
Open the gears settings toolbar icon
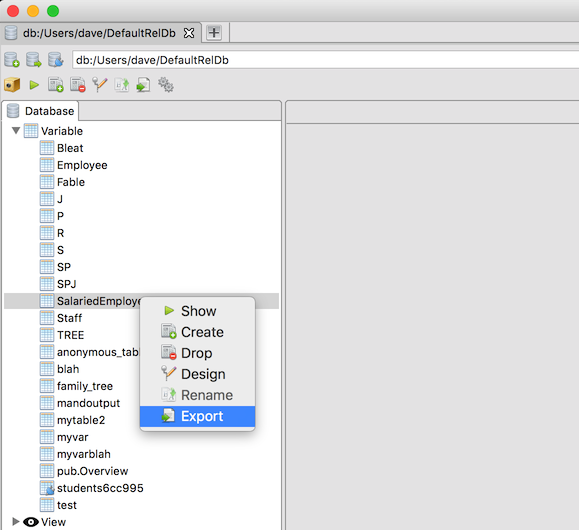point(165,85)
